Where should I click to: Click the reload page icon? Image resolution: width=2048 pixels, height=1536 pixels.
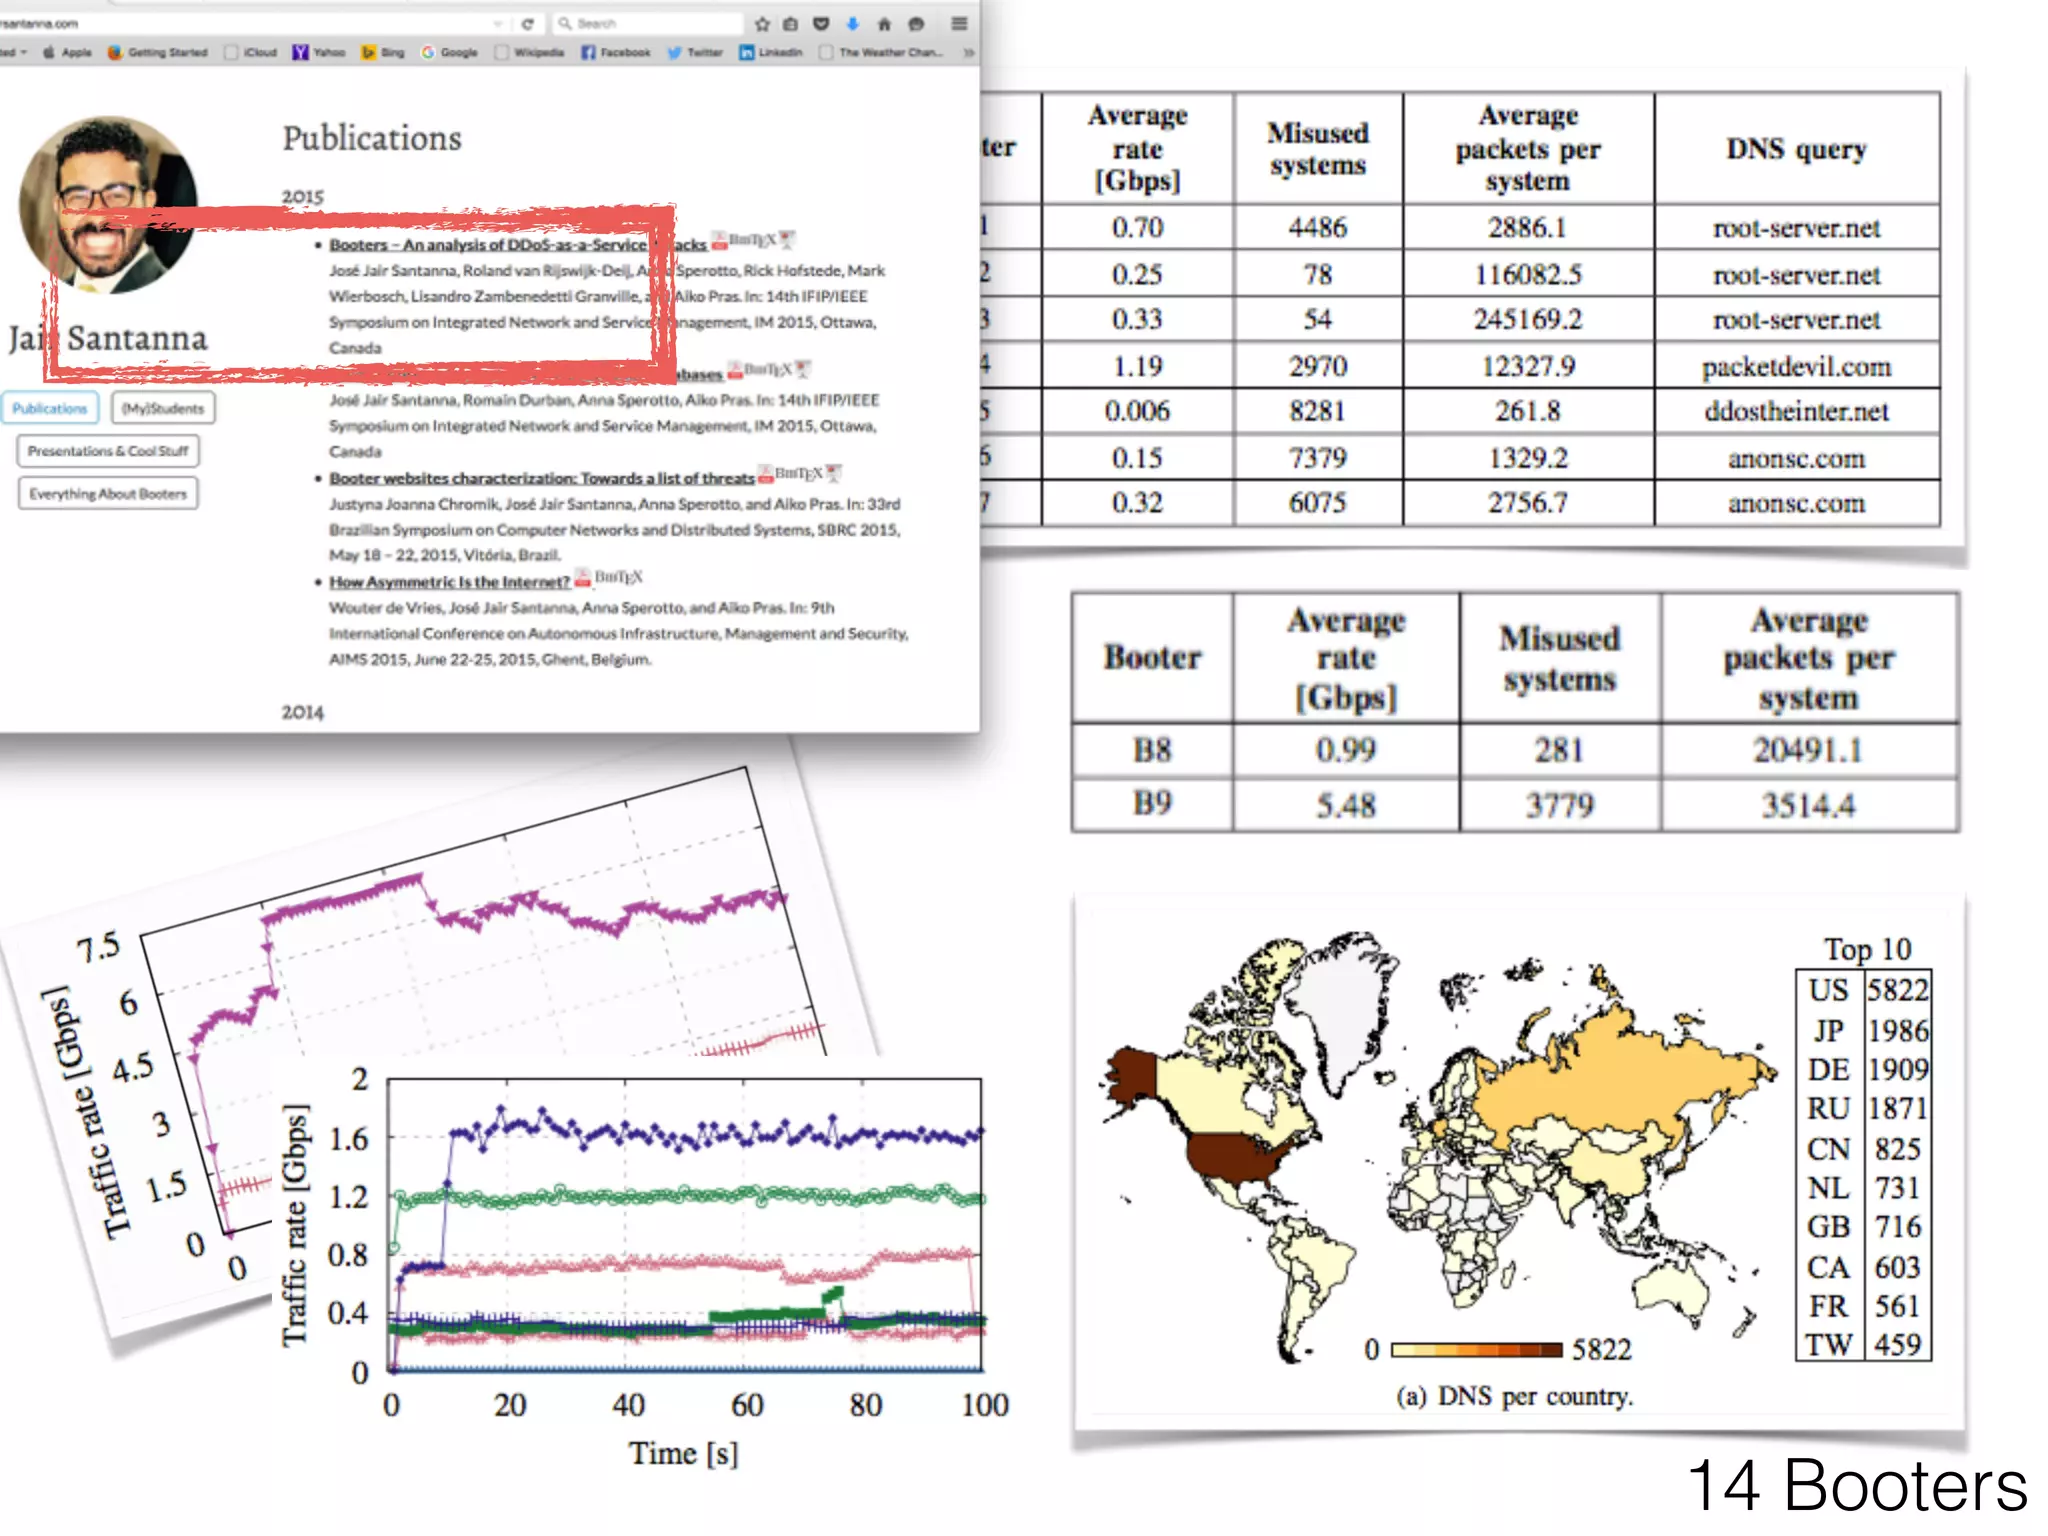(x=527, y=23)
